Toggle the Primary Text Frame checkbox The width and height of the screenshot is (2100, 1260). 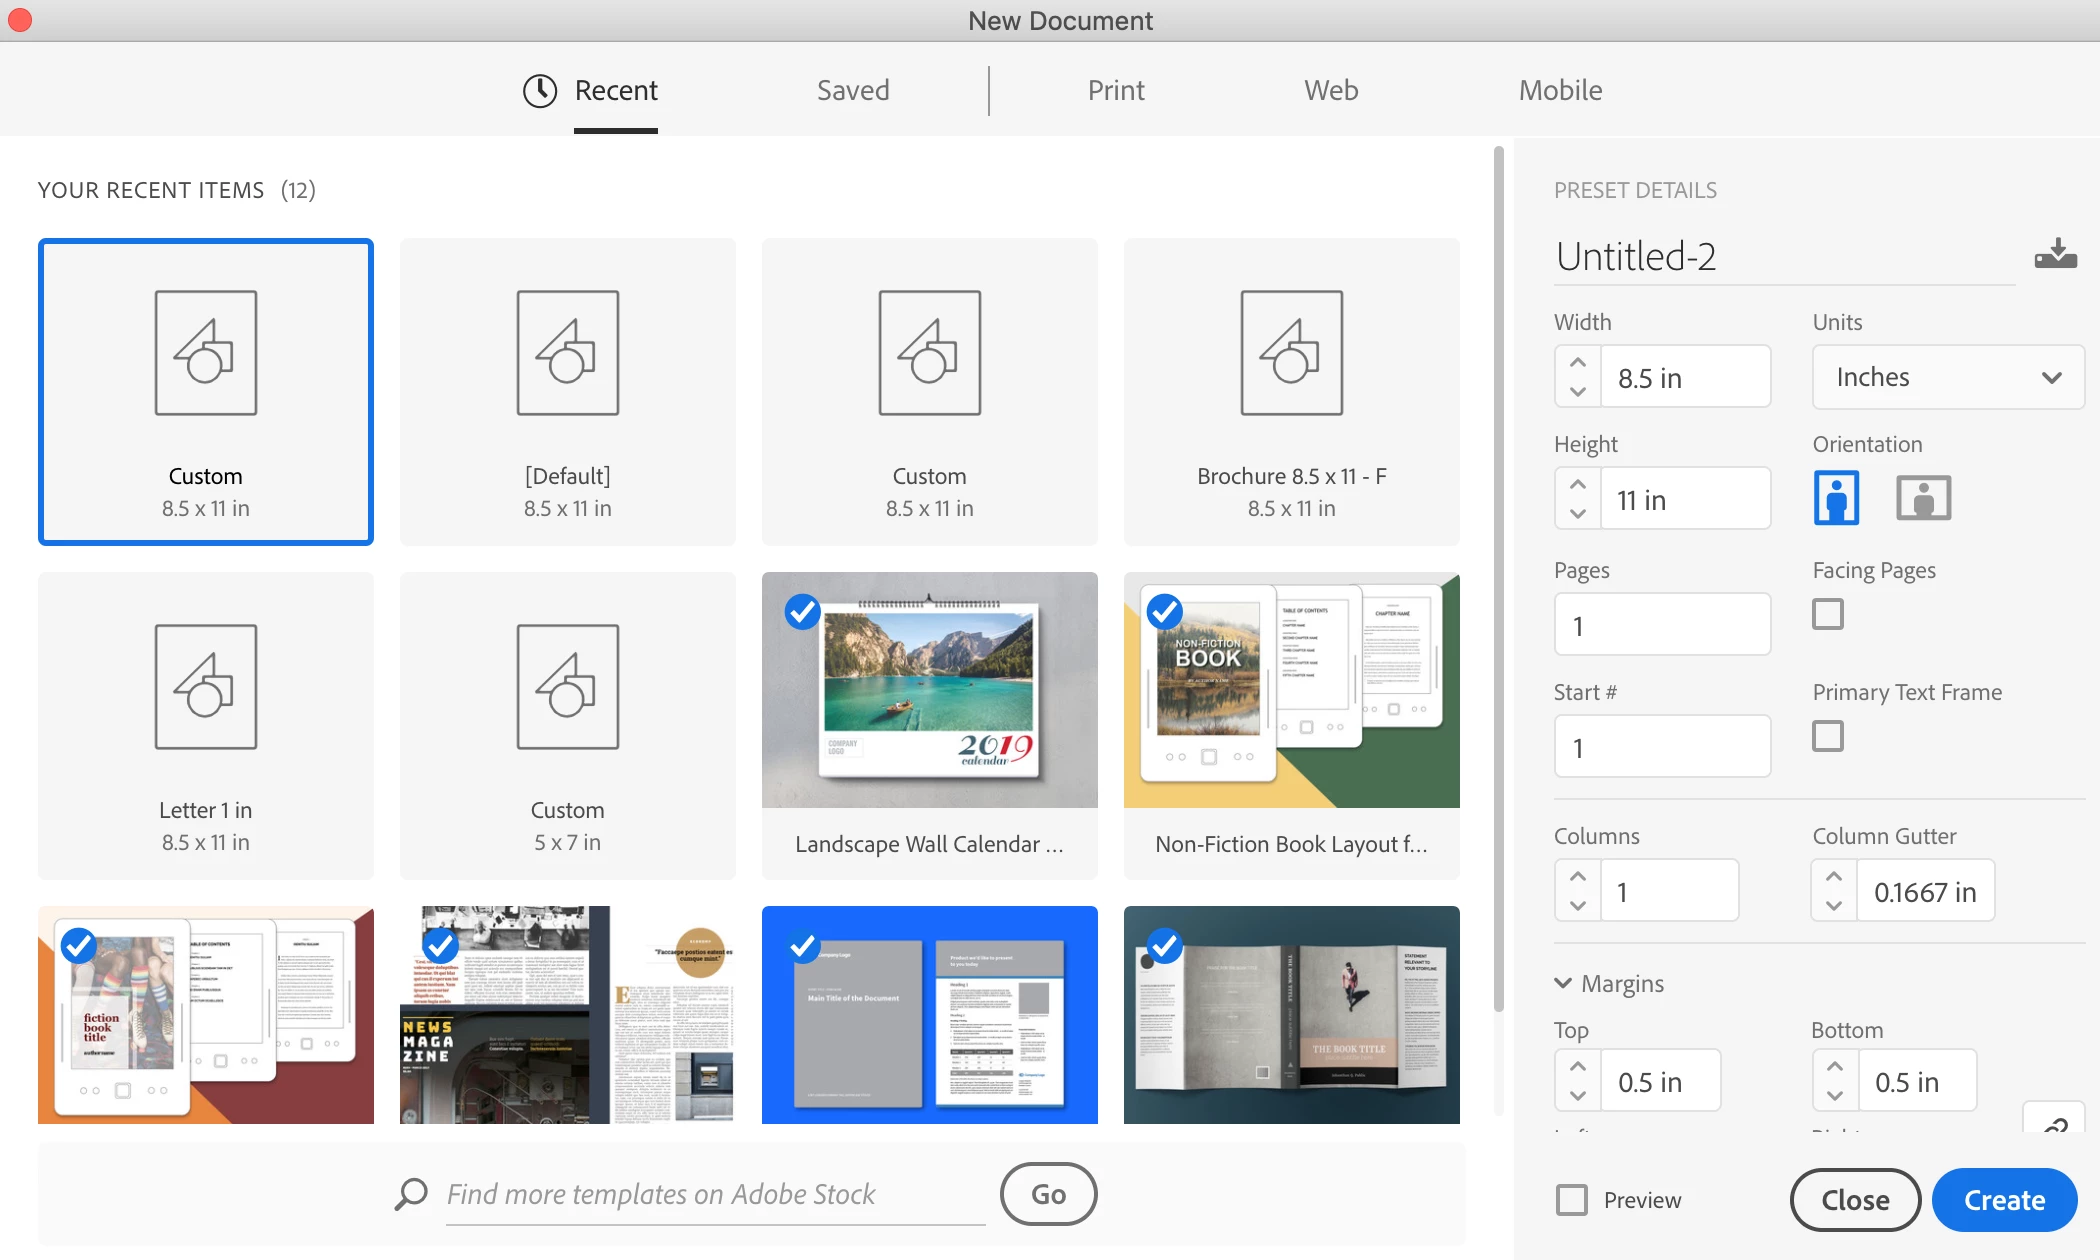[x=1828, y=736]
